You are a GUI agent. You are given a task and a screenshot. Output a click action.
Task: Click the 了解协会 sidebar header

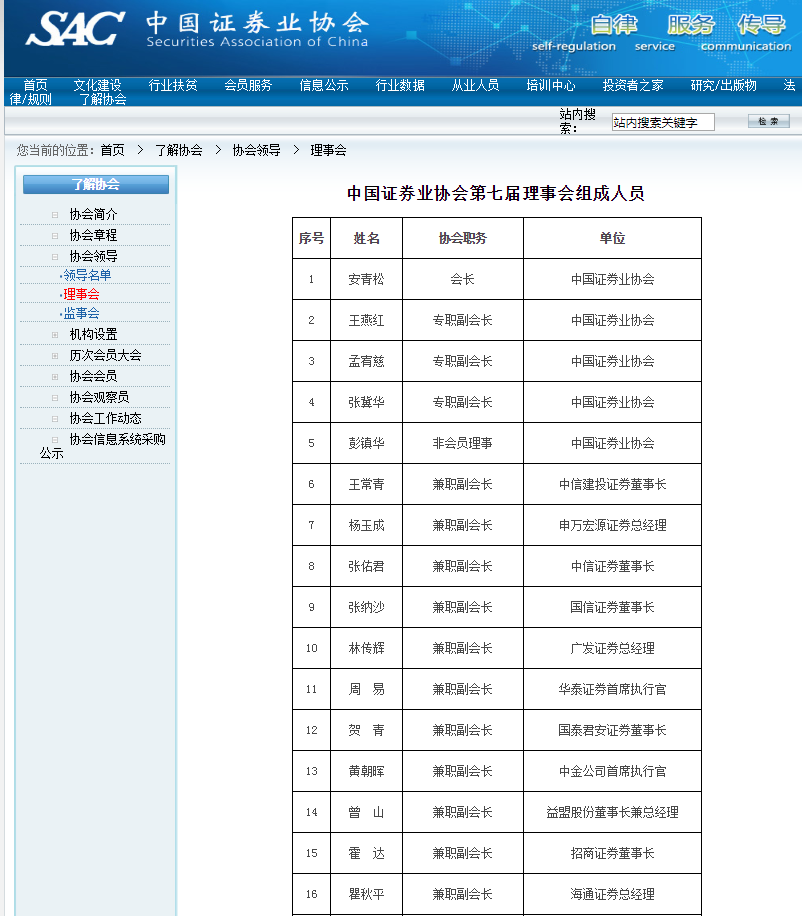point(96,185)
